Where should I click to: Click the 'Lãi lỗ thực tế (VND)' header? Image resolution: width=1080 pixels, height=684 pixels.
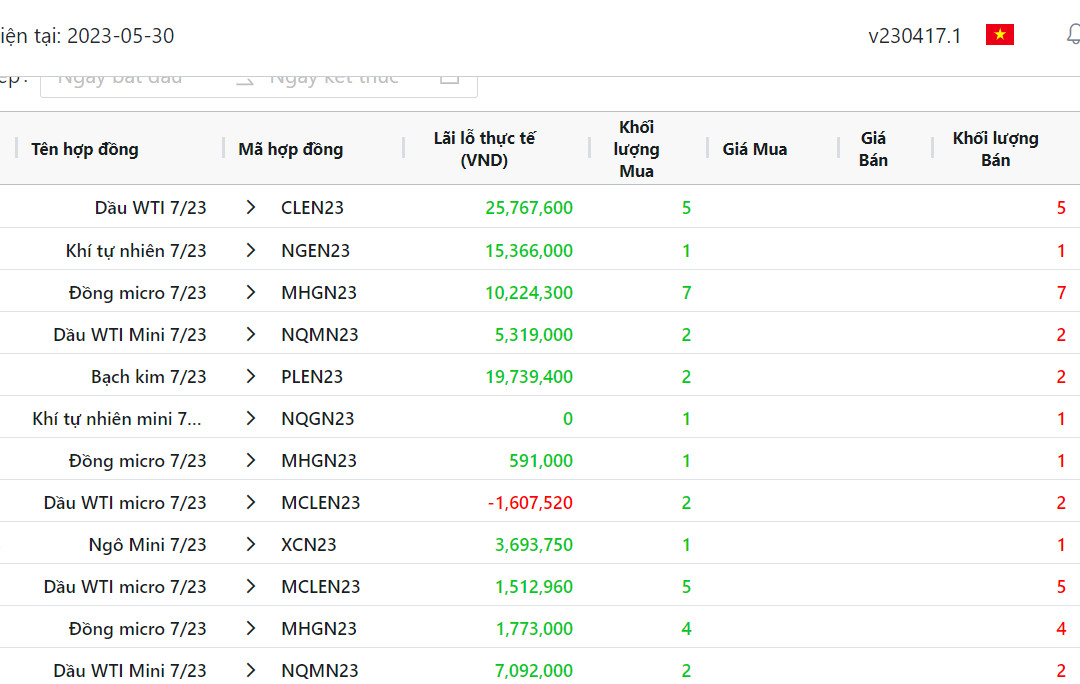[x=484, y=149]
